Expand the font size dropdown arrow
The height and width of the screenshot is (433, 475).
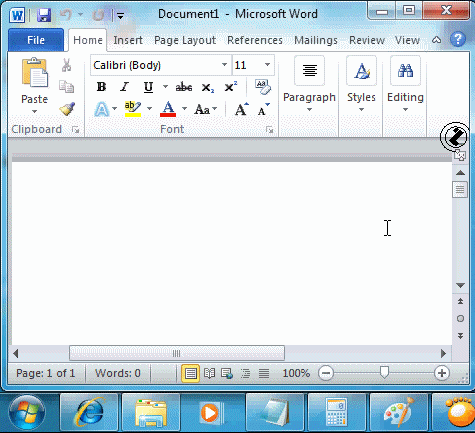pos(267,65)
